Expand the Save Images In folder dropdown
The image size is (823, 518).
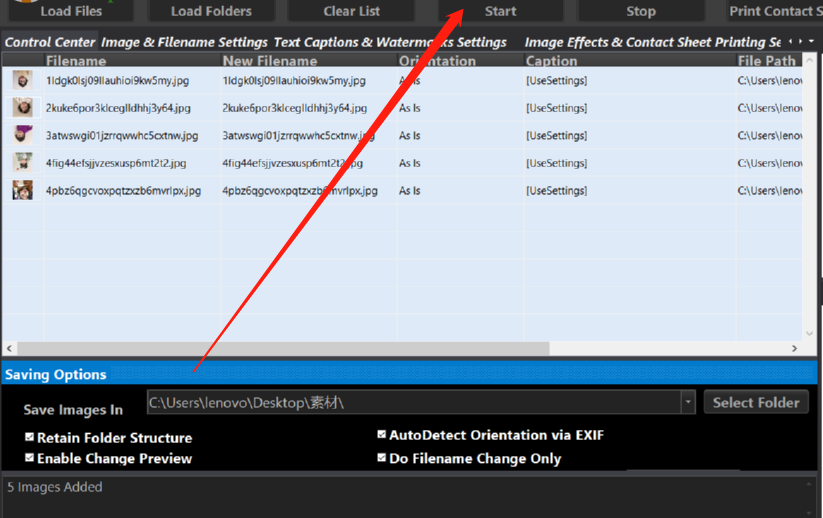[x=688, y=403]
